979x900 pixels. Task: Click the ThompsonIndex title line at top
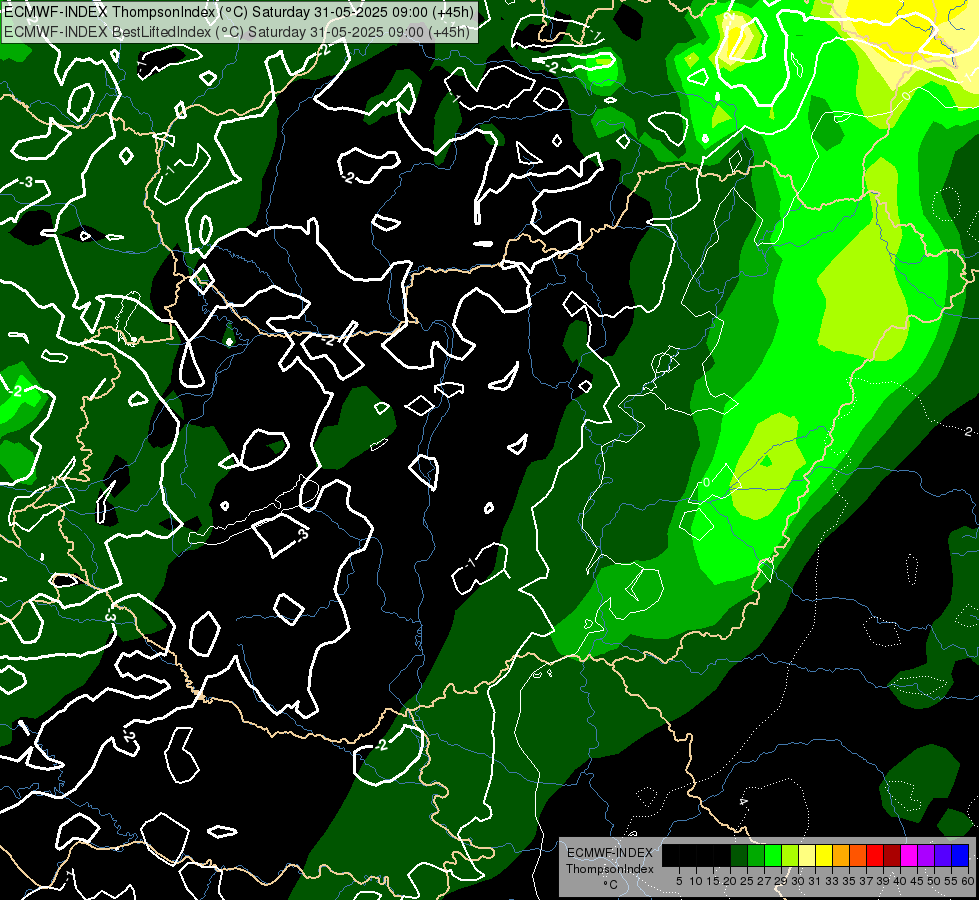[239, 12]
